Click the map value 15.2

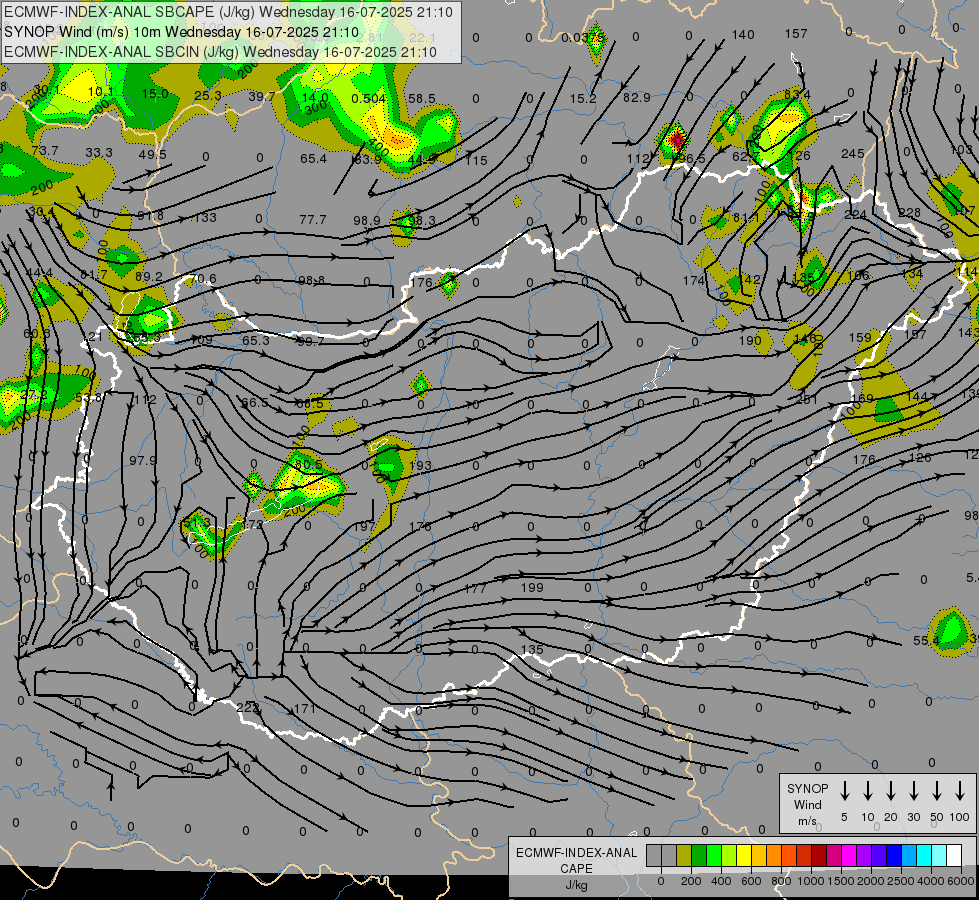coord(583,99)
